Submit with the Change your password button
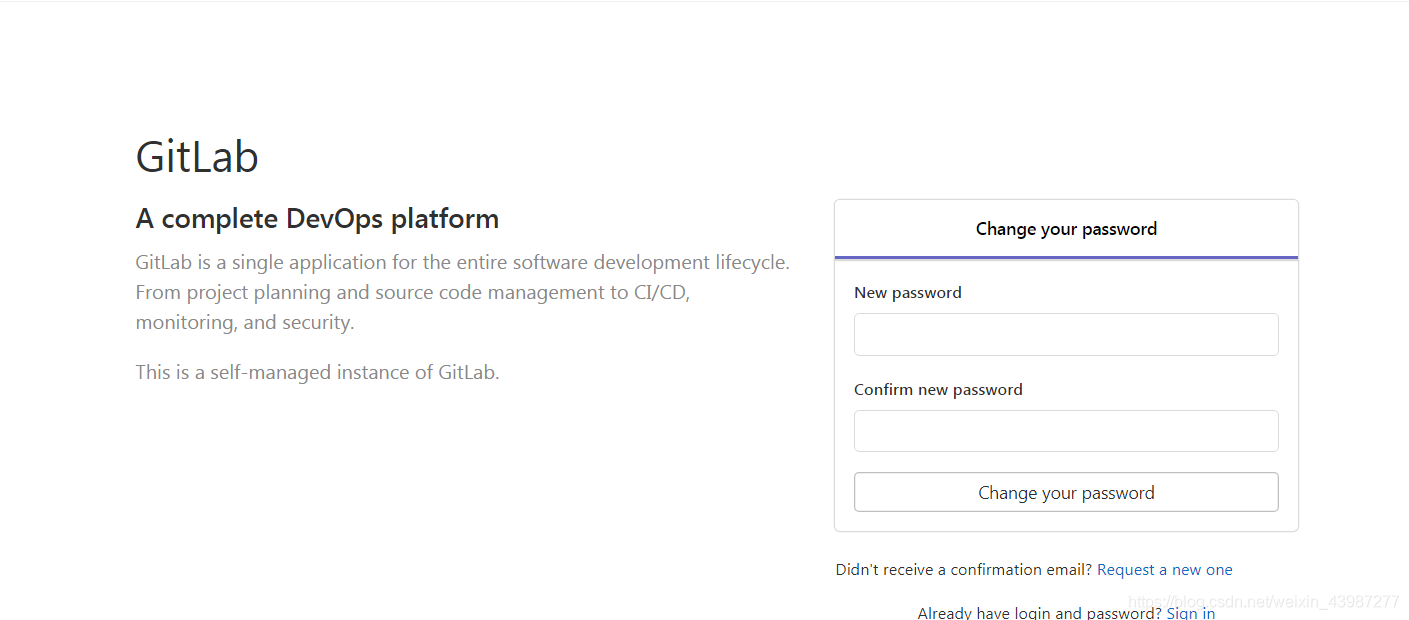 [x=1066, y=492]
